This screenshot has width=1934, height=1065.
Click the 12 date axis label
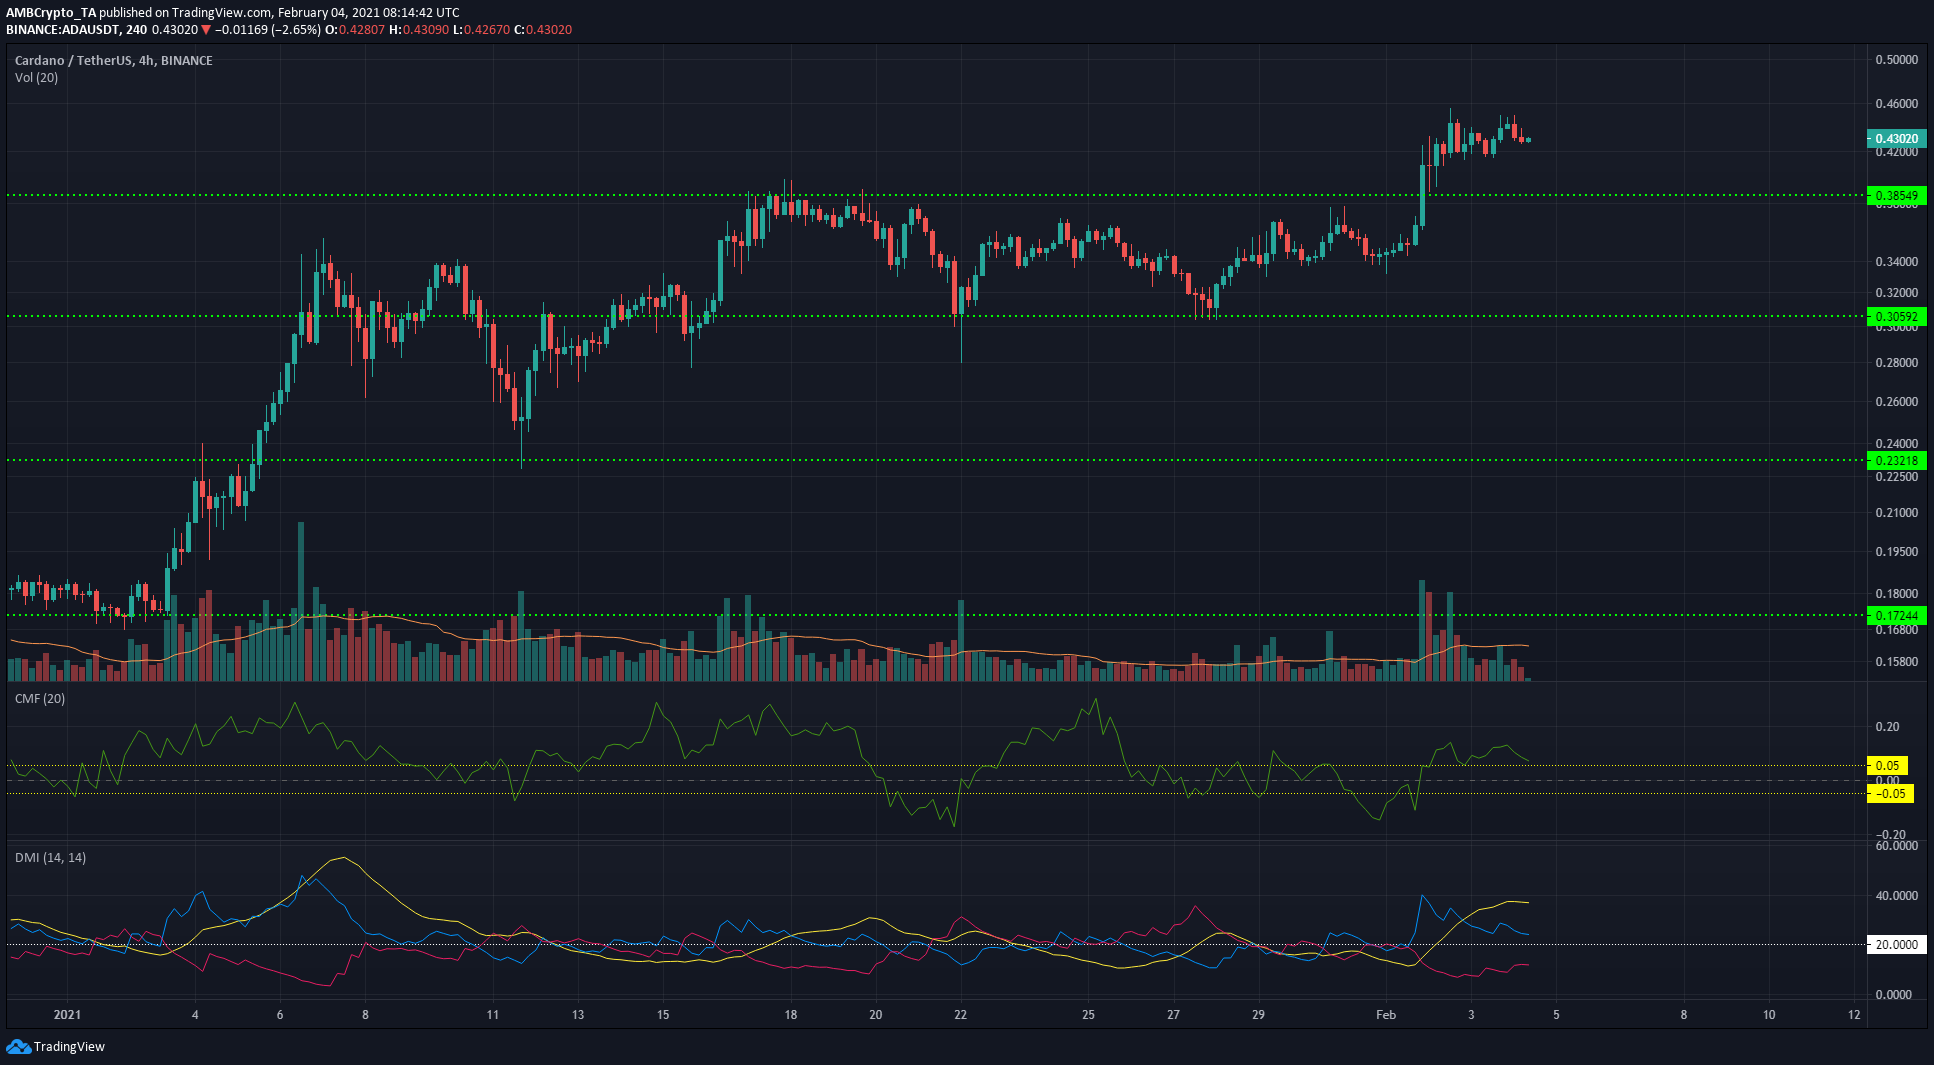1854,1015
